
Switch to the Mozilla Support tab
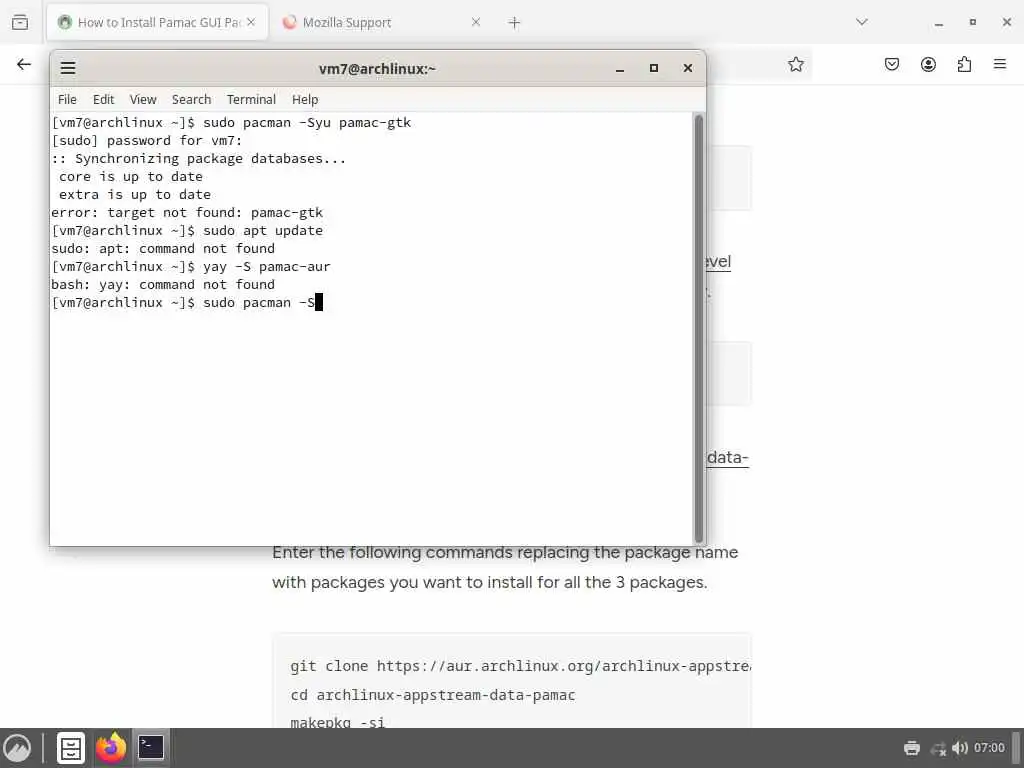(381, 22)
